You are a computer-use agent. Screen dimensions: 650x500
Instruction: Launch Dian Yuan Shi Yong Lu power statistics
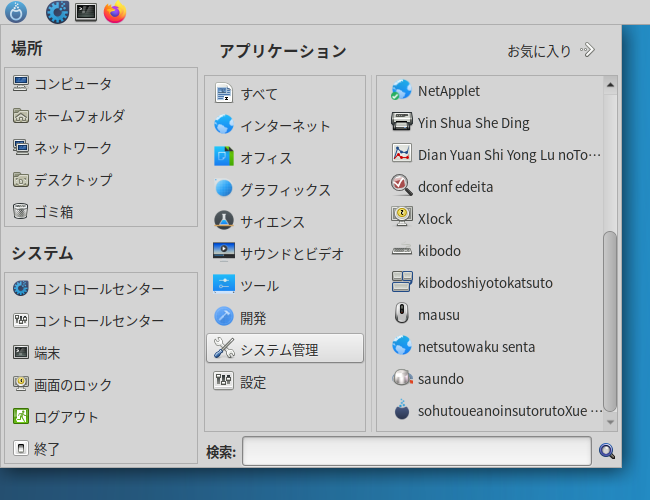point(495,155)
